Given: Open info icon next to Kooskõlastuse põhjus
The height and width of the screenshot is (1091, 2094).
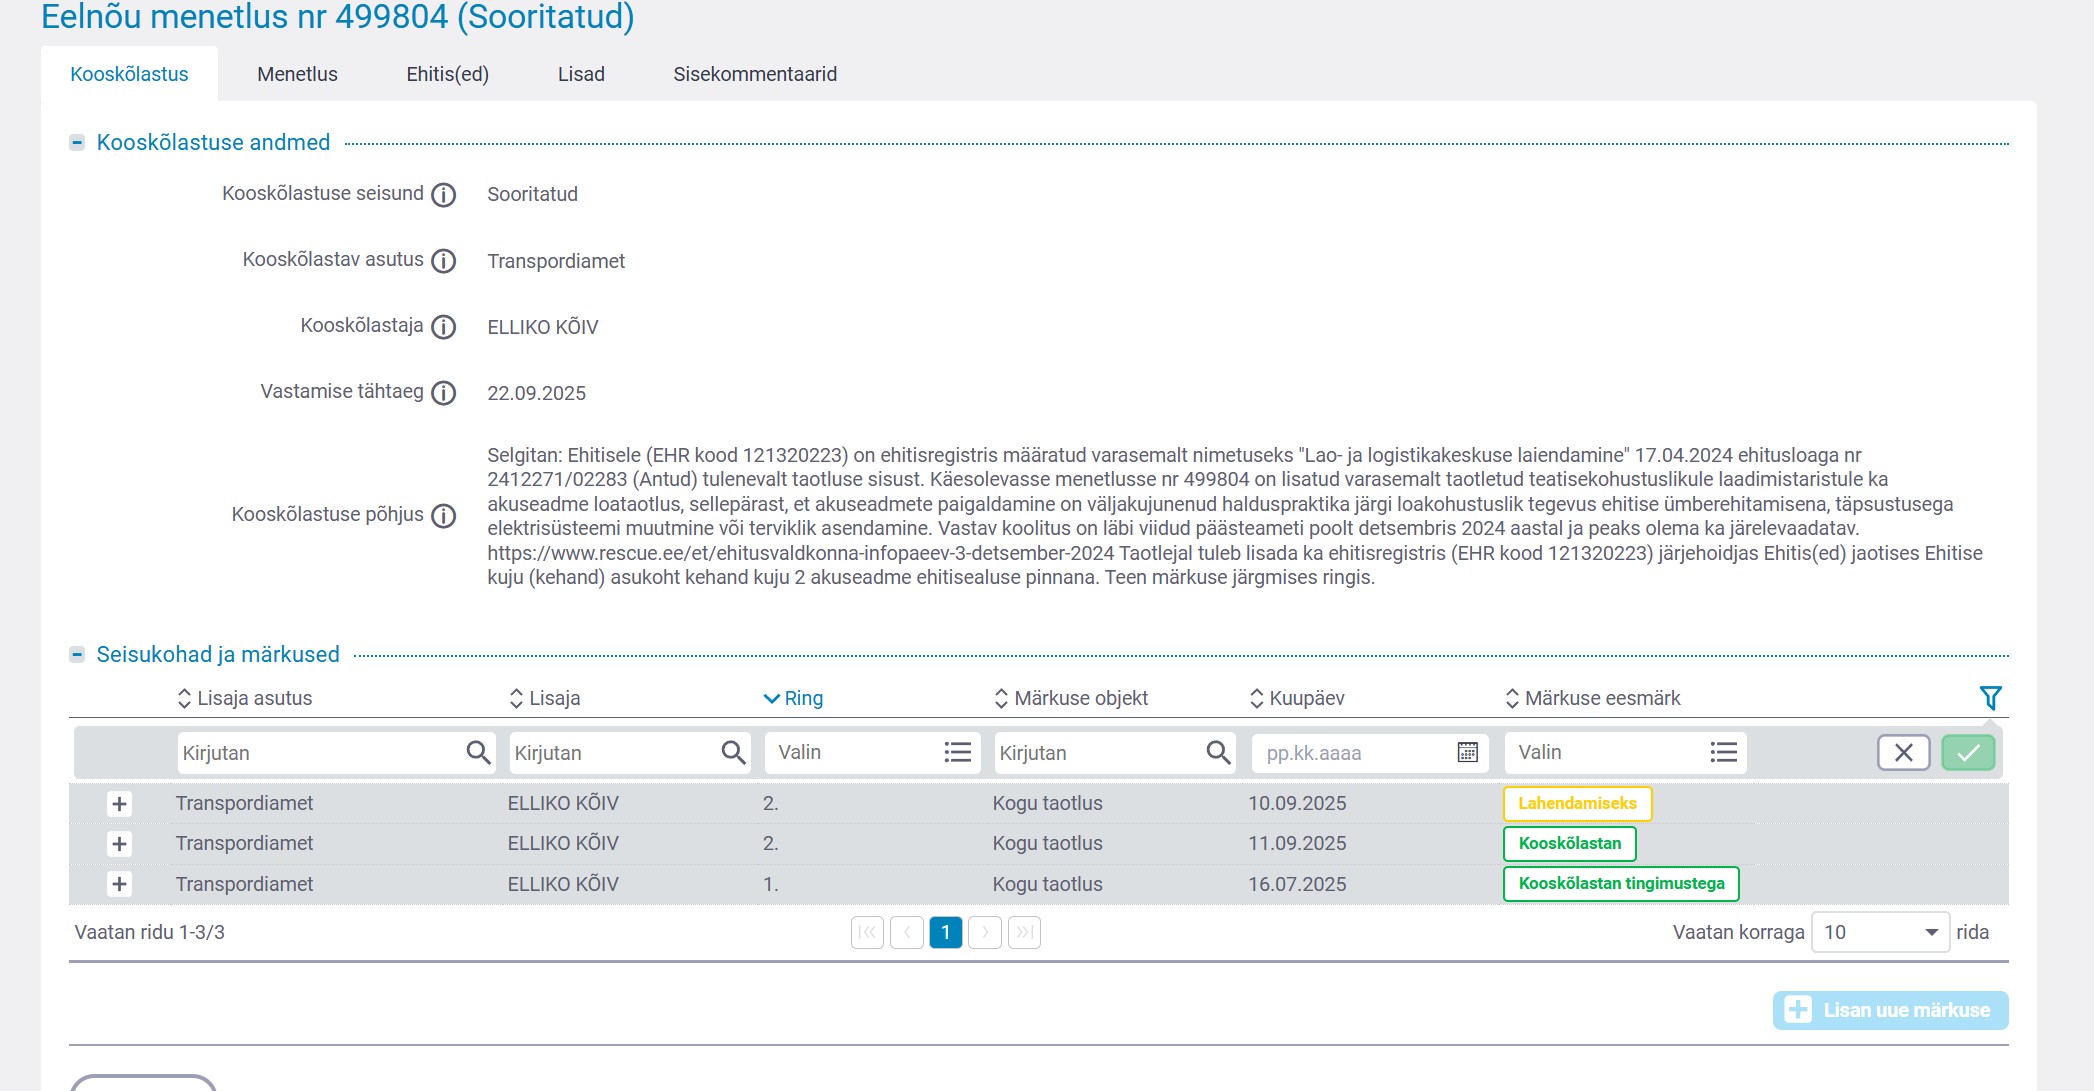Looking at the screenshot, I should 443,516.
